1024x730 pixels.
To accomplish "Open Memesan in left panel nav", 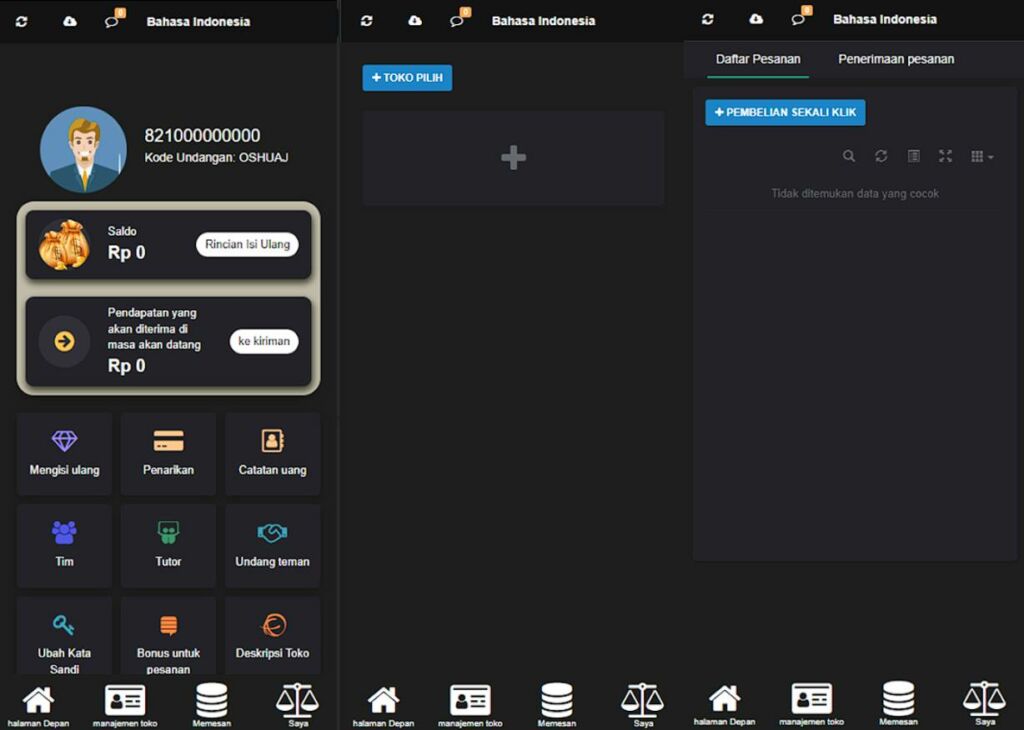I will point(212,706).
